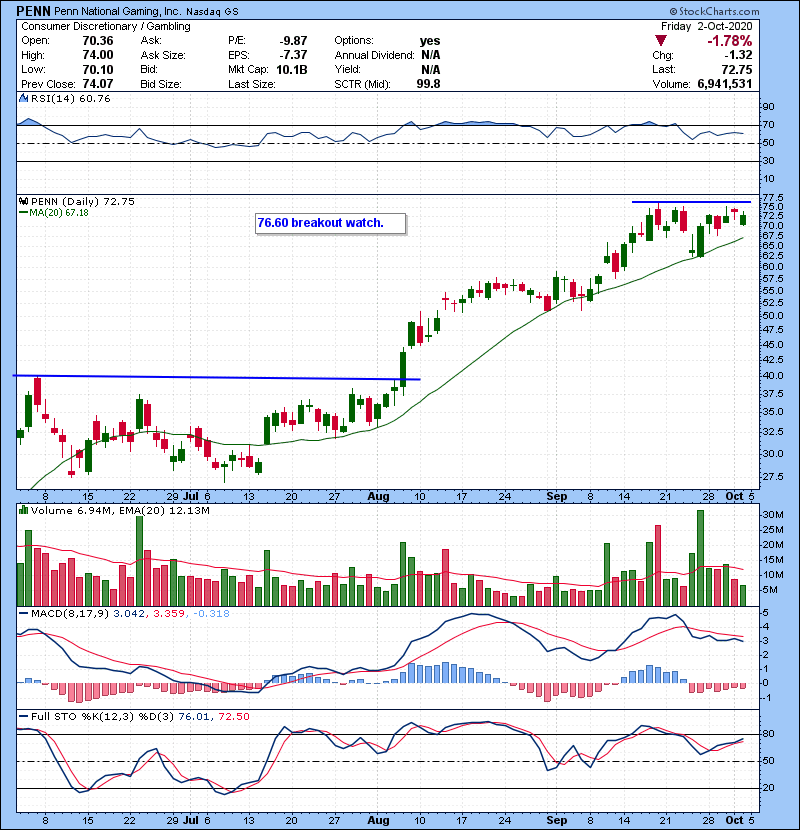
Task: Click the P/E value -9.87
Action: [293, 41]
